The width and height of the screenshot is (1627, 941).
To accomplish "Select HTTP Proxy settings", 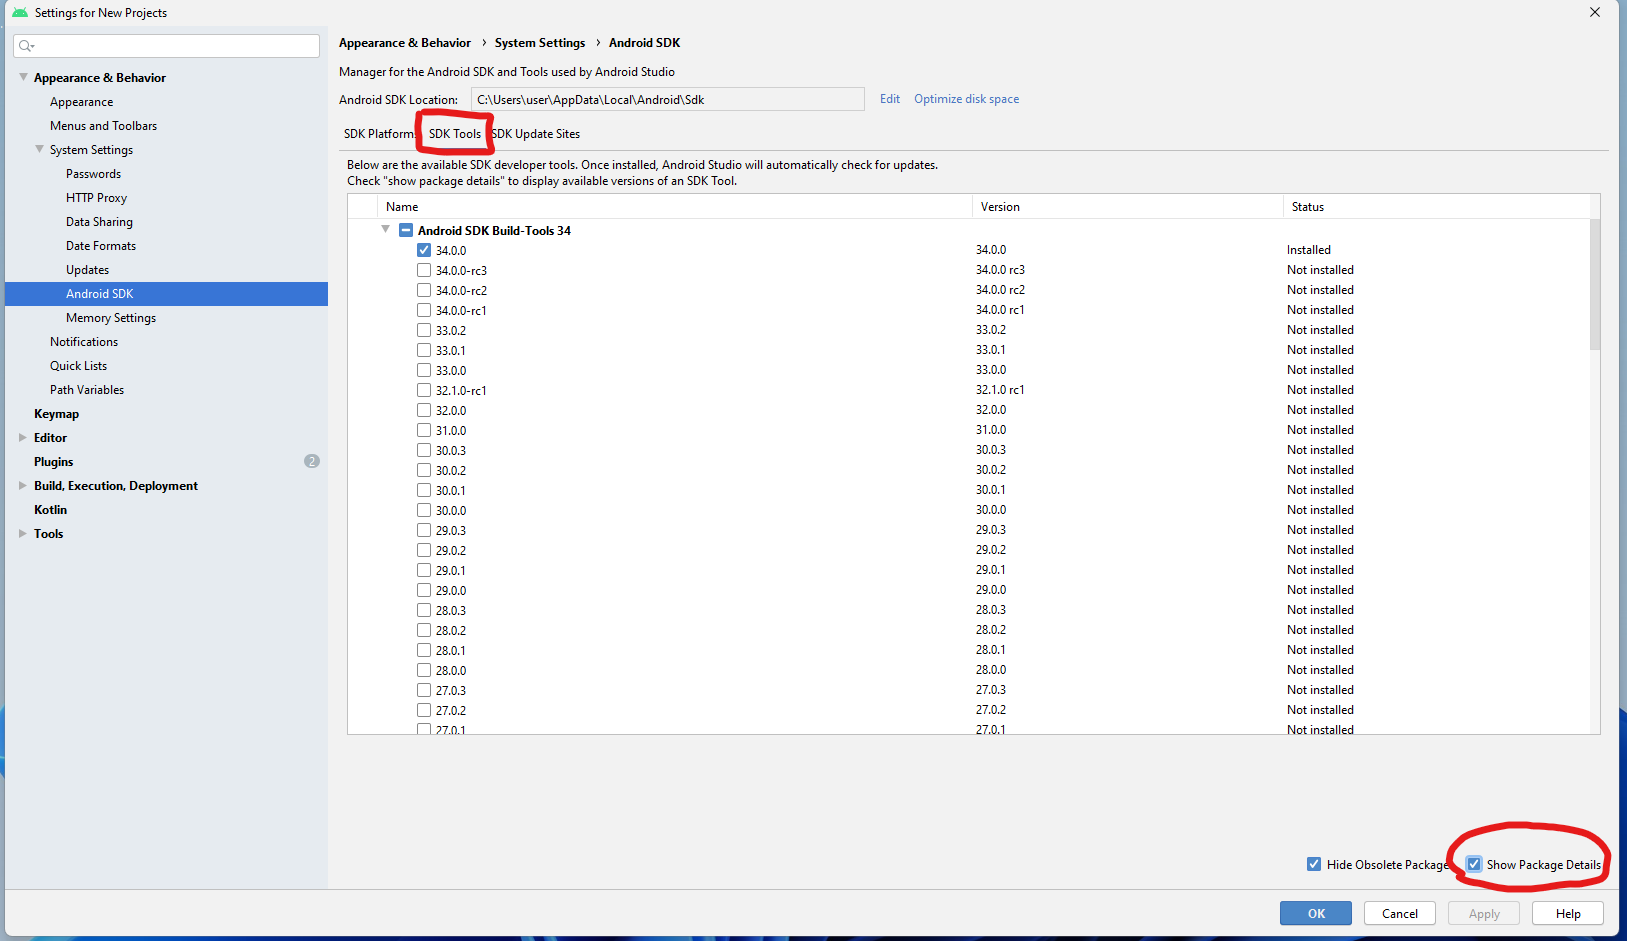I will [96, 198].
